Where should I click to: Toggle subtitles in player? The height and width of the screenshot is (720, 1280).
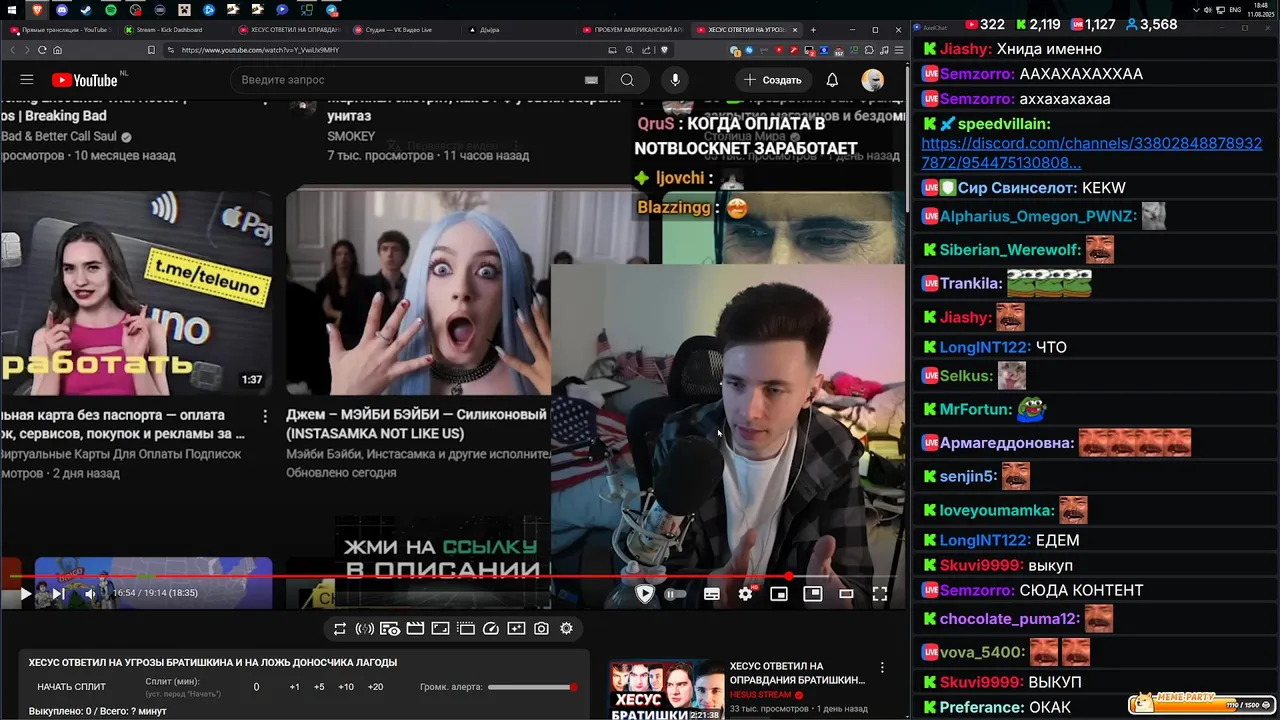712,594
